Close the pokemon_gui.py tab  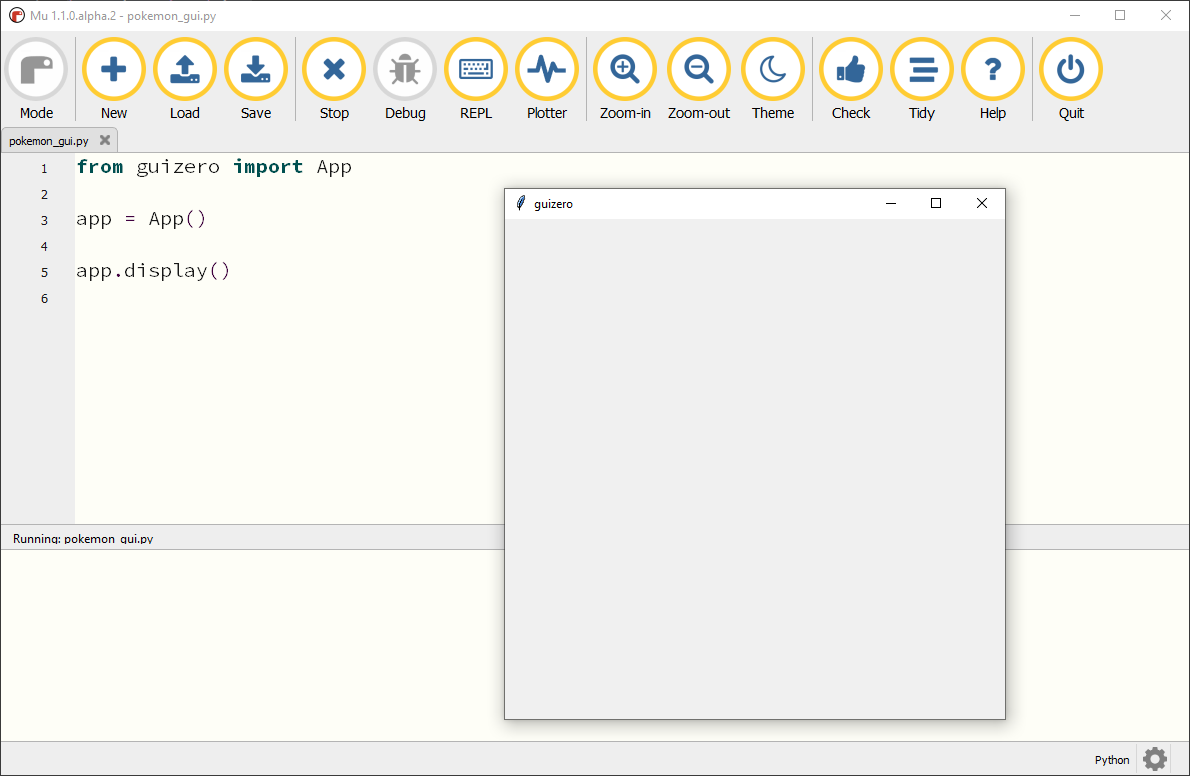105,140
